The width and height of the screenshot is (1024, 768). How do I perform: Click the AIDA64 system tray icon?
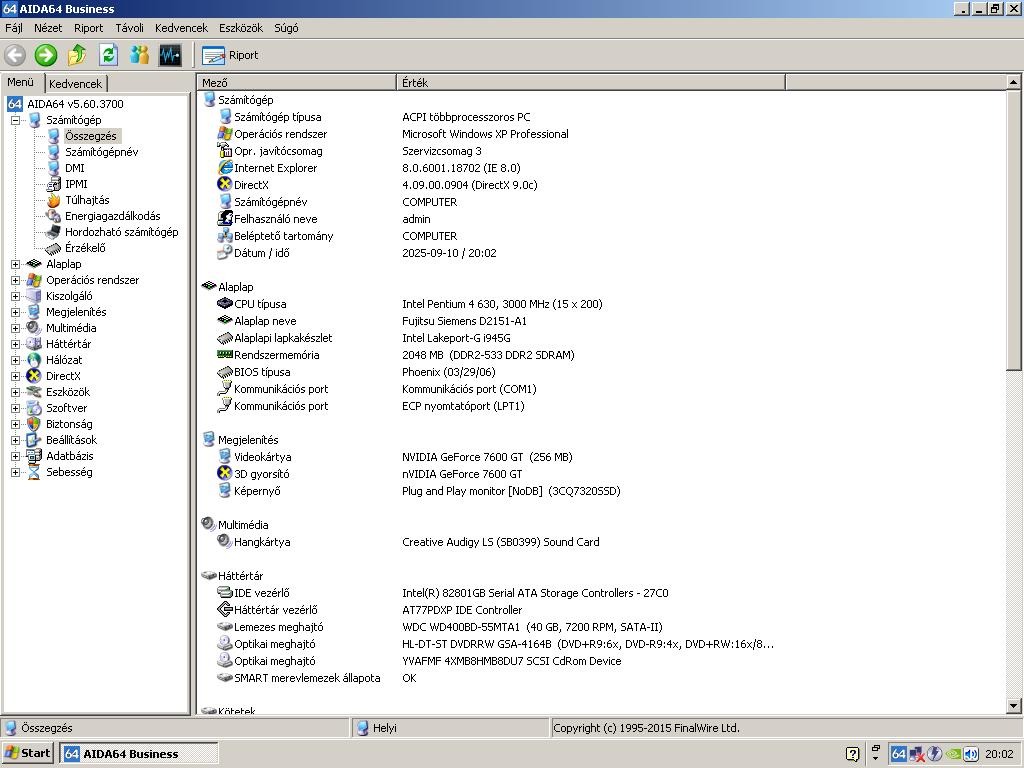(x=899, y=754)
